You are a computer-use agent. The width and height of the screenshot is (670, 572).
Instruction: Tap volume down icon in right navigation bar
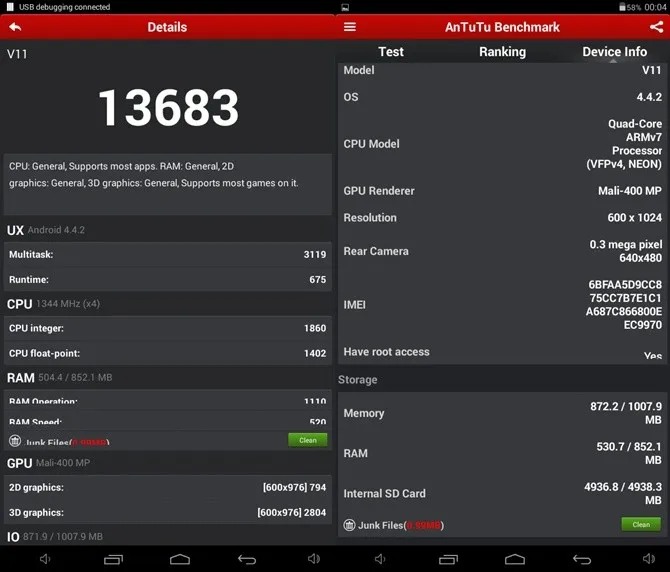[x=380, y=559]
